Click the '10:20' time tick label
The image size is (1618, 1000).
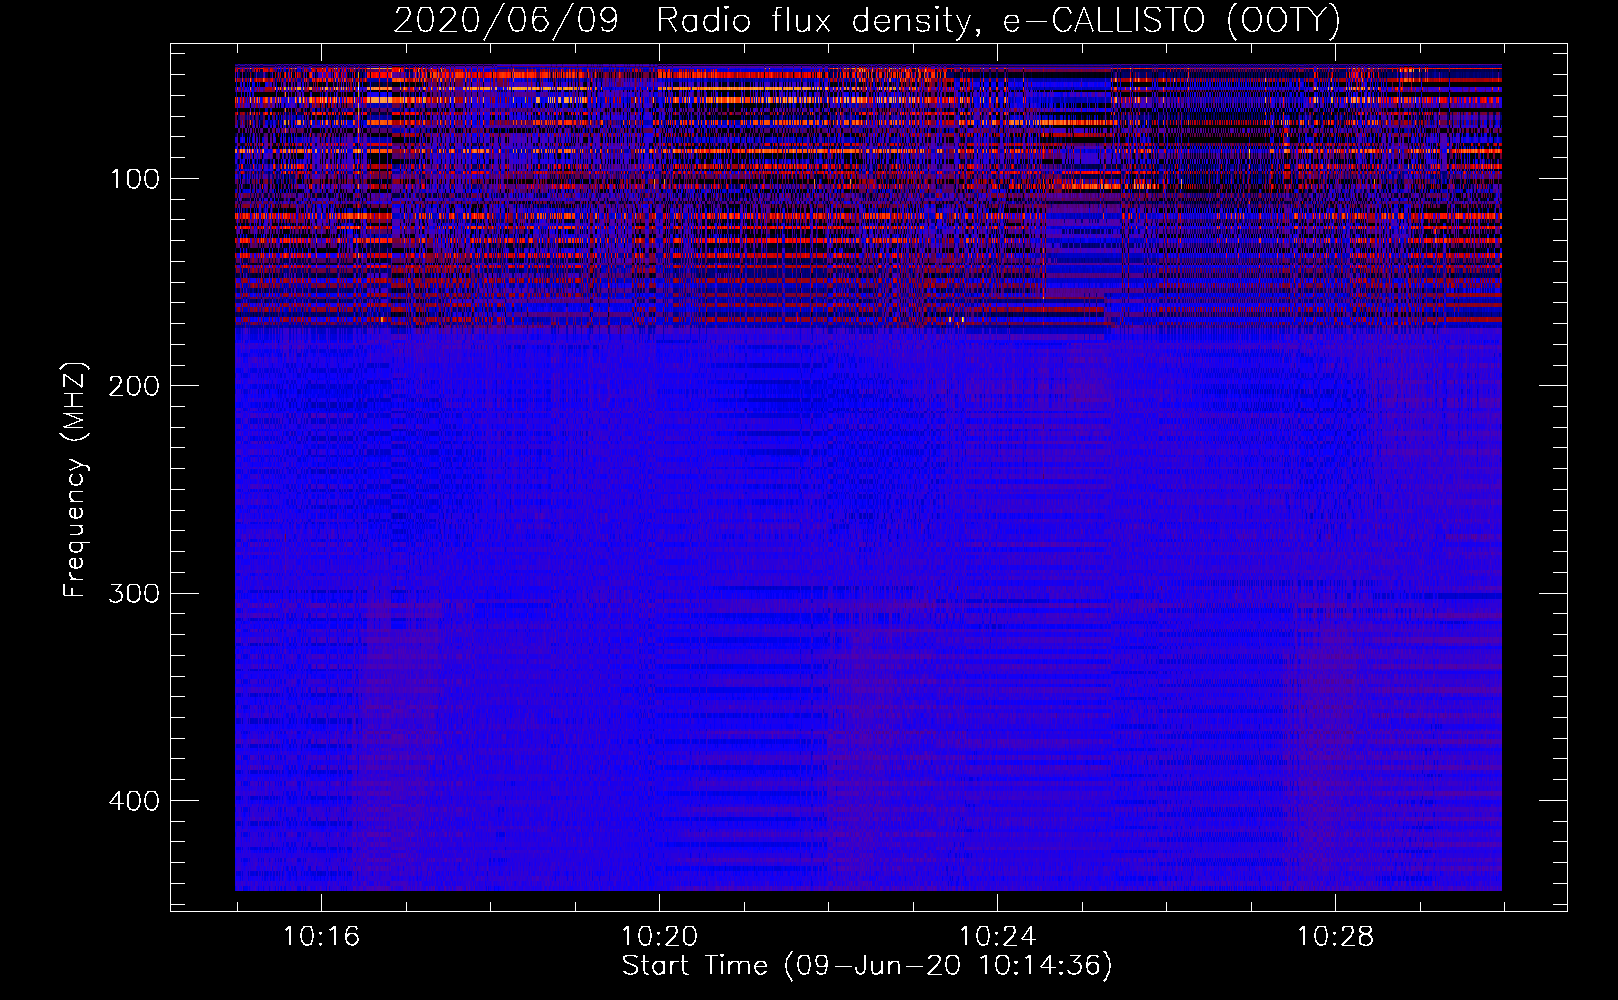tap(659, 937)
